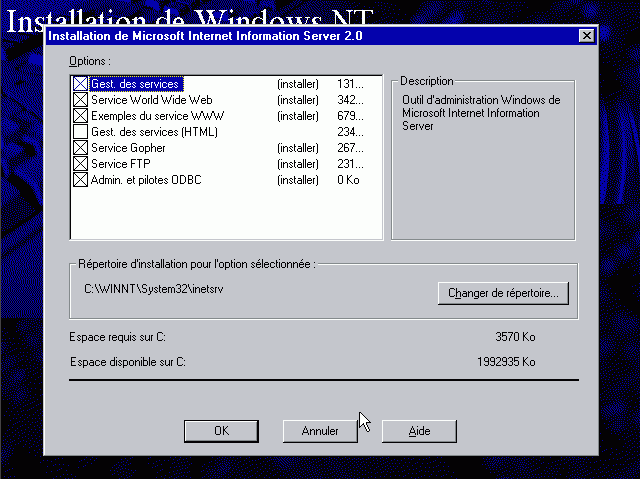
Task: Select 'Exemples du service WWW' label
Action: coord(158,116)
